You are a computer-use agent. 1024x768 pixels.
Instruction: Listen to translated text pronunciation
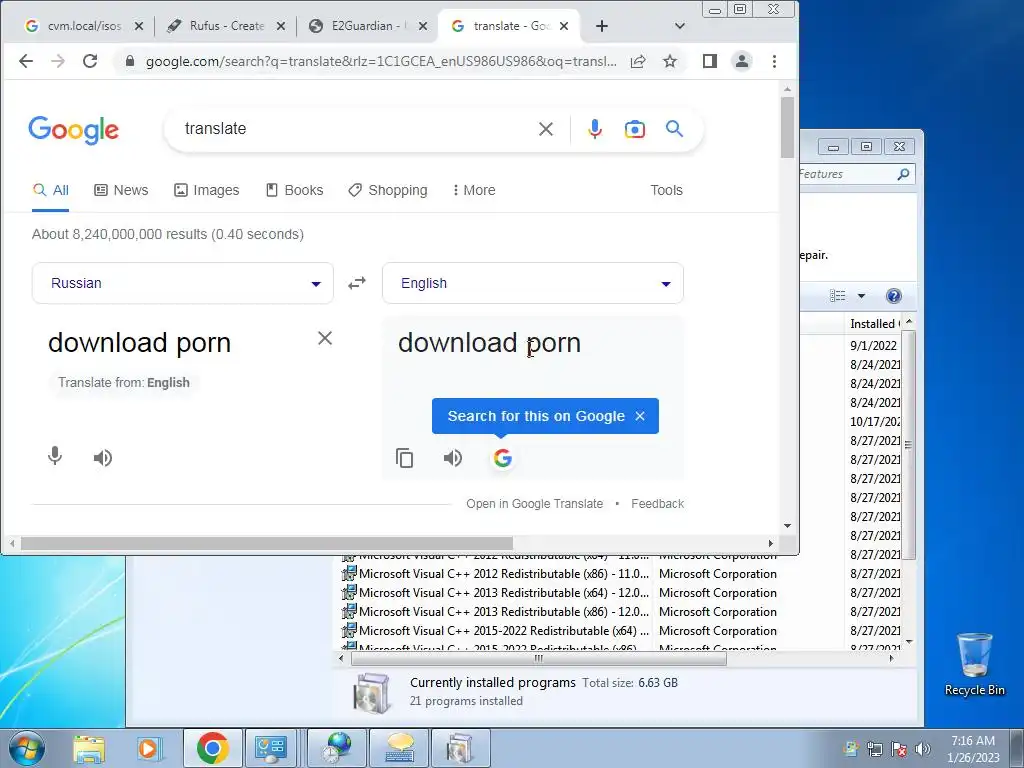tap(453, 458)
